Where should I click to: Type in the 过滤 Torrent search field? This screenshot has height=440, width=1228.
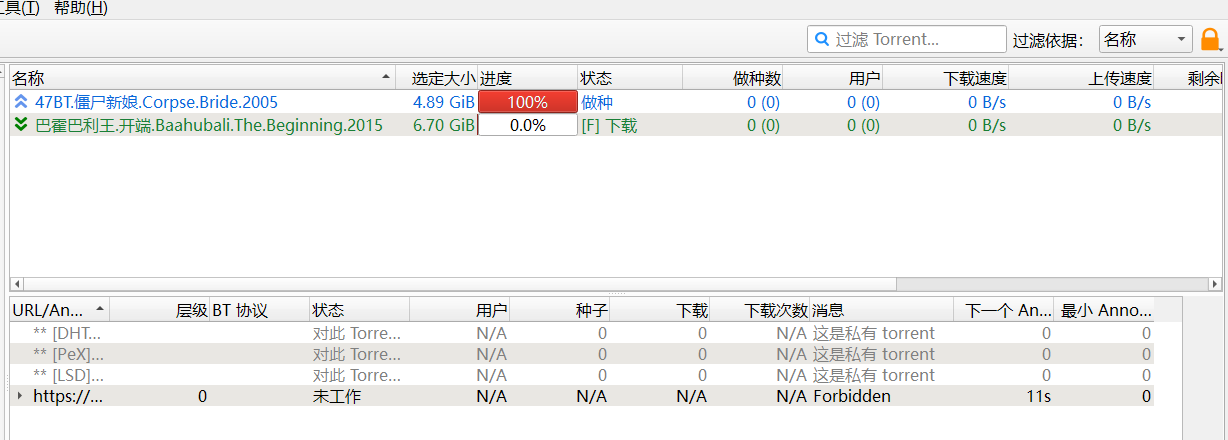click(x=915, y=40)
